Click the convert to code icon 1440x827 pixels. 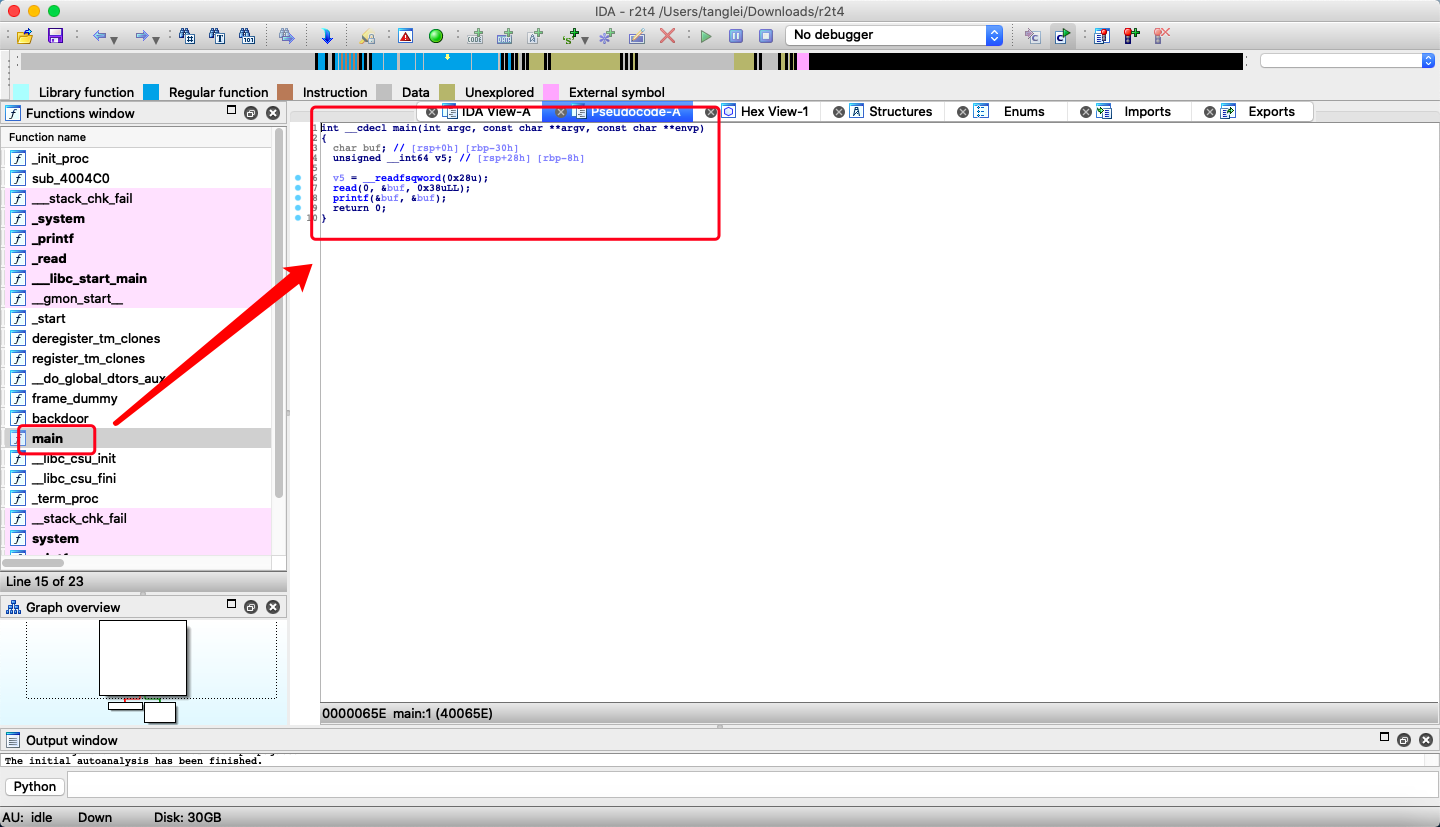coord(475,36)
